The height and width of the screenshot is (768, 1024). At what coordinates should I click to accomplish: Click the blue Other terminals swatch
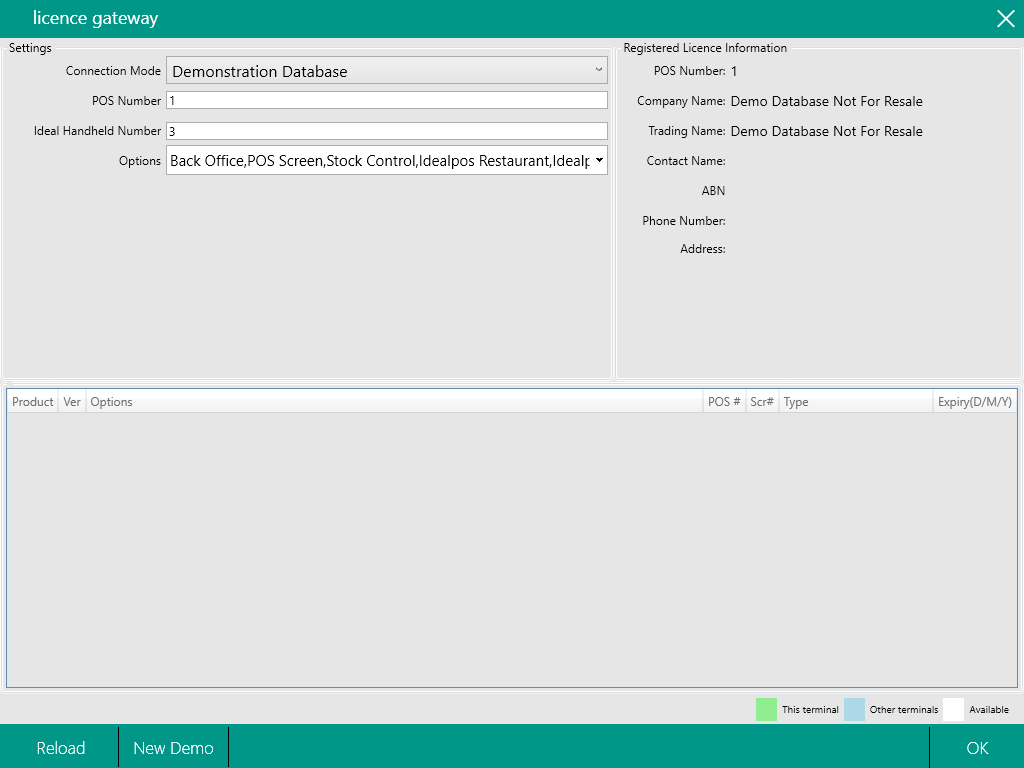pos(854,709)
